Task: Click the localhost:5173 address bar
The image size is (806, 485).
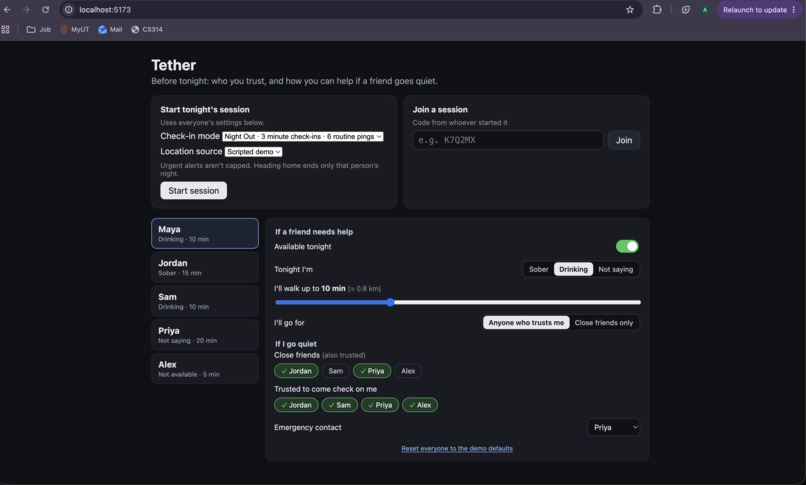Action: pos(350,10)
